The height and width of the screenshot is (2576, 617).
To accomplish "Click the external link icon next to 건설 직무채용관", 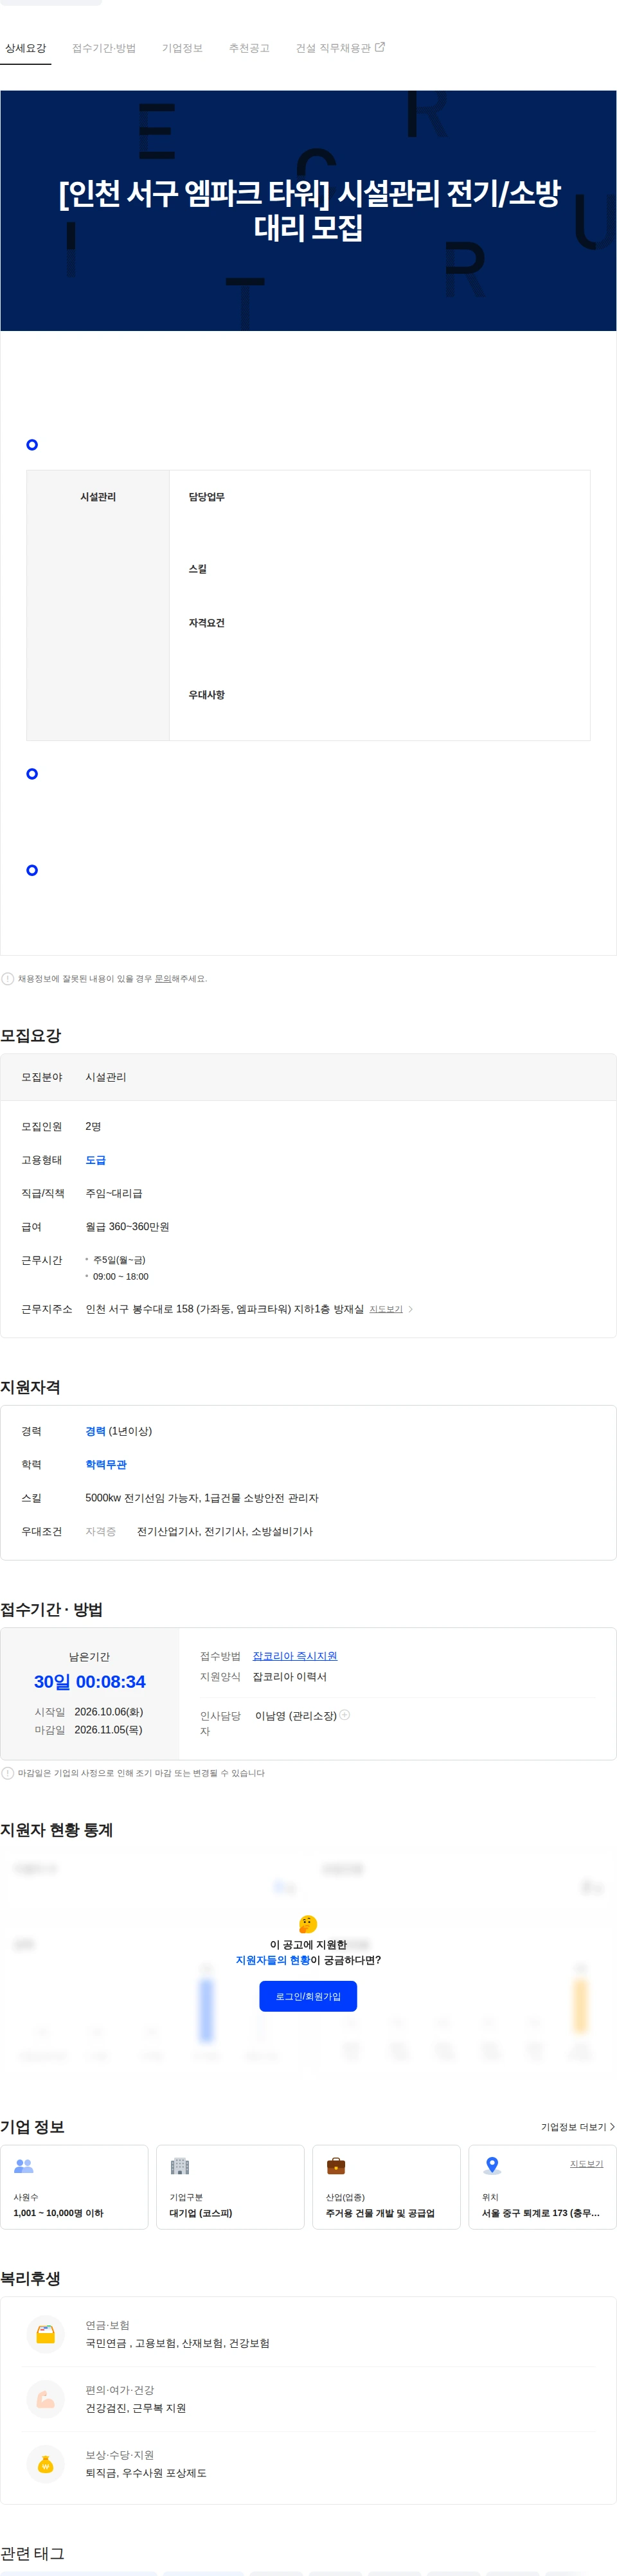I will pyautogui.click(x=380, y=47).
